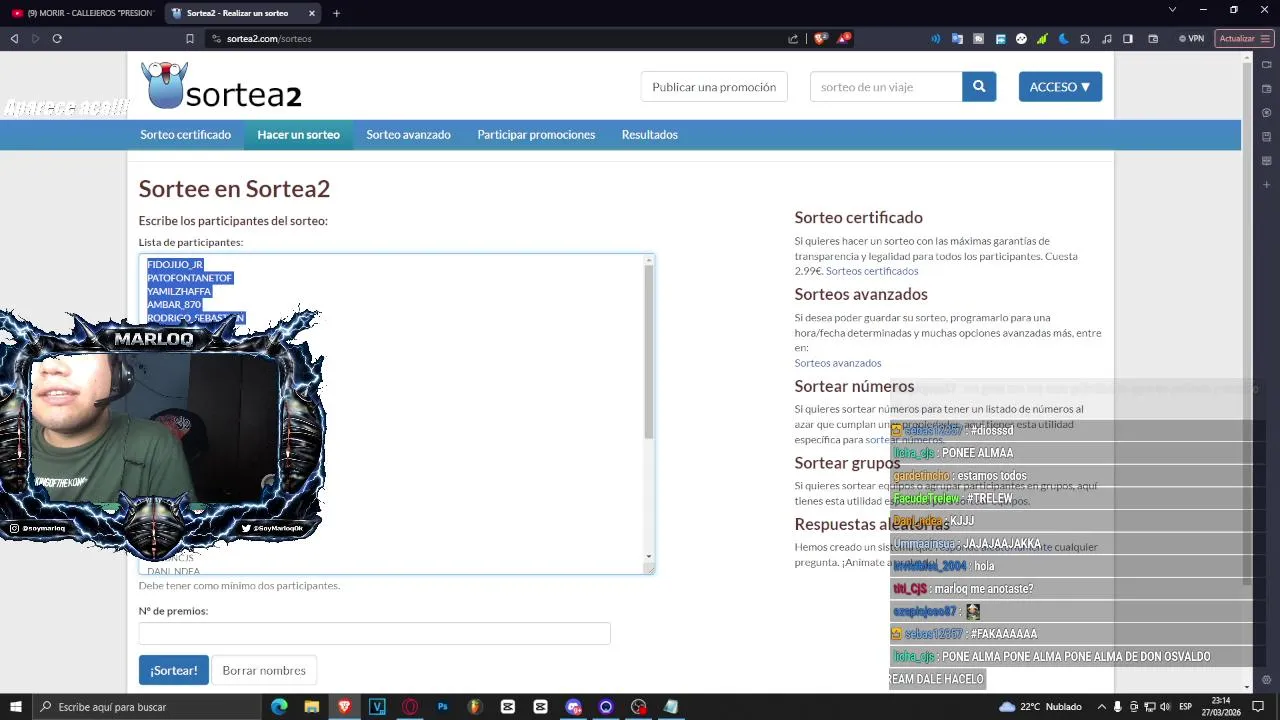This screenshot has width=1280, height=720.
Task: Click the ESP language indicator
Action: coord(1187,707)
